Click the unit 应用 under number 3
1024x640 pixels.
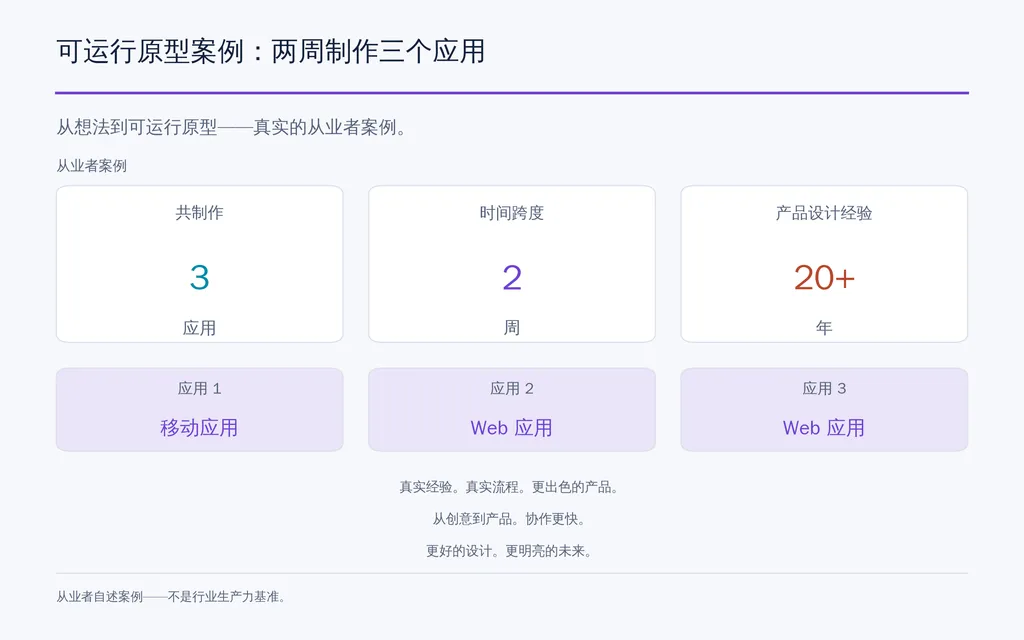tap(199, 327)
